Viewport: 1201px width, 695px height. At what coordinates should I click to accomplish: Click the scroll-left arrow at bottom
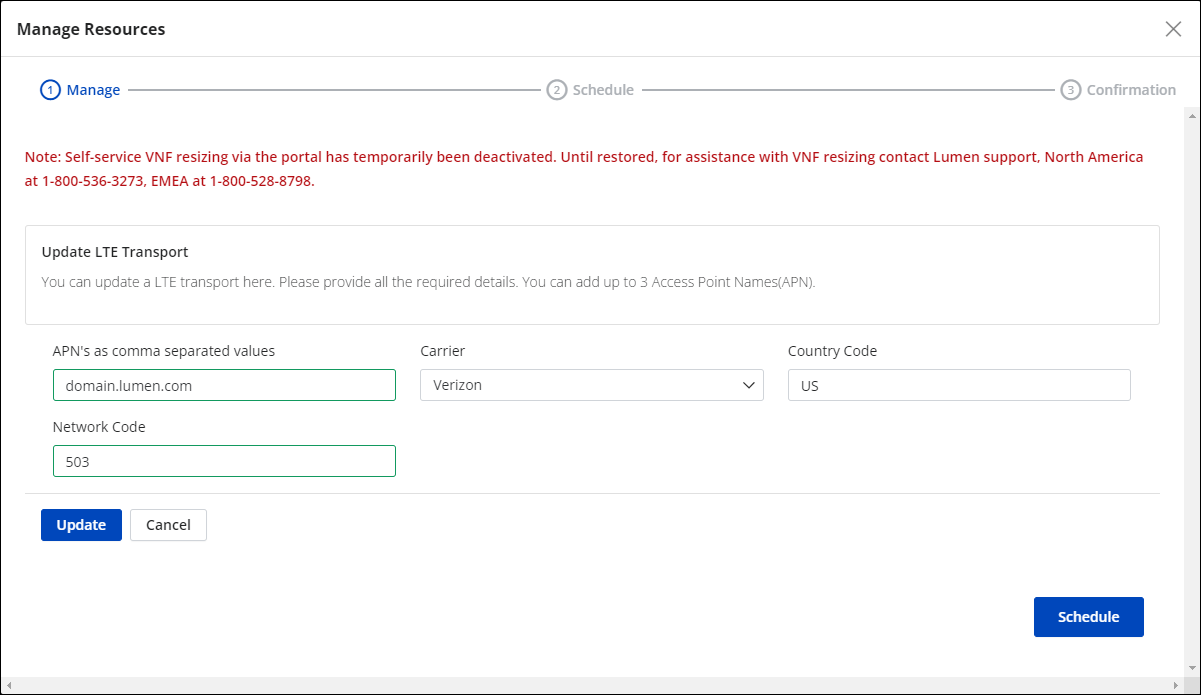[x=9, y=685]
